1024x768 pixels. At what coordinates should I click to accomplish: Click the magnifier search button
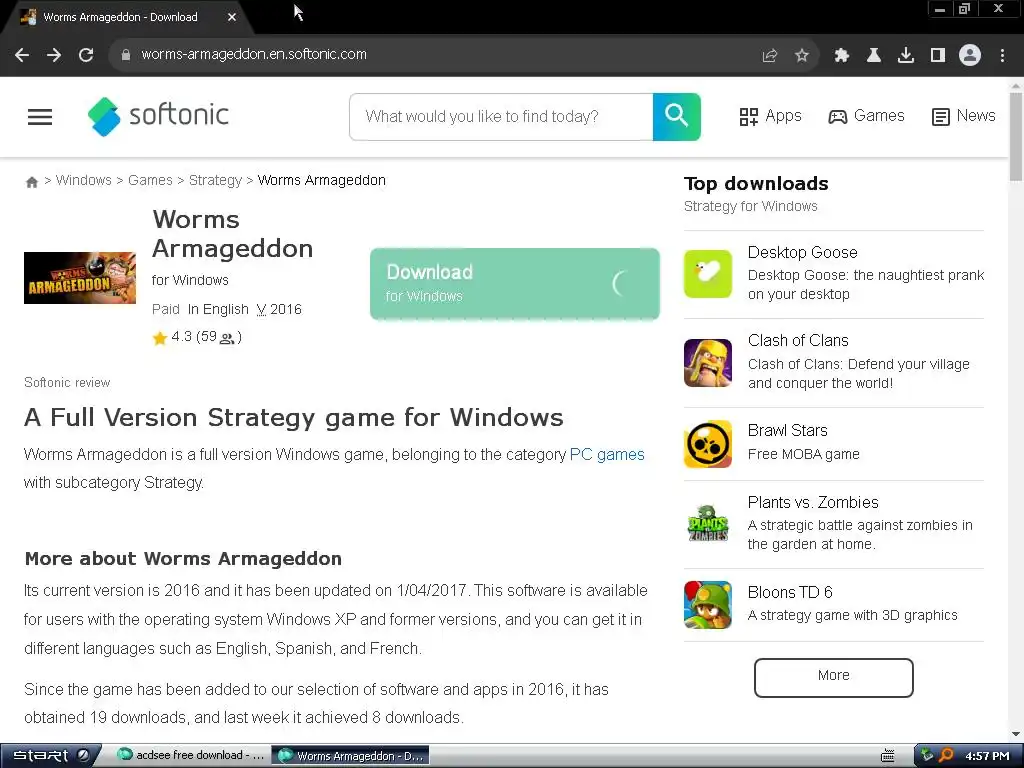(677, 117)
